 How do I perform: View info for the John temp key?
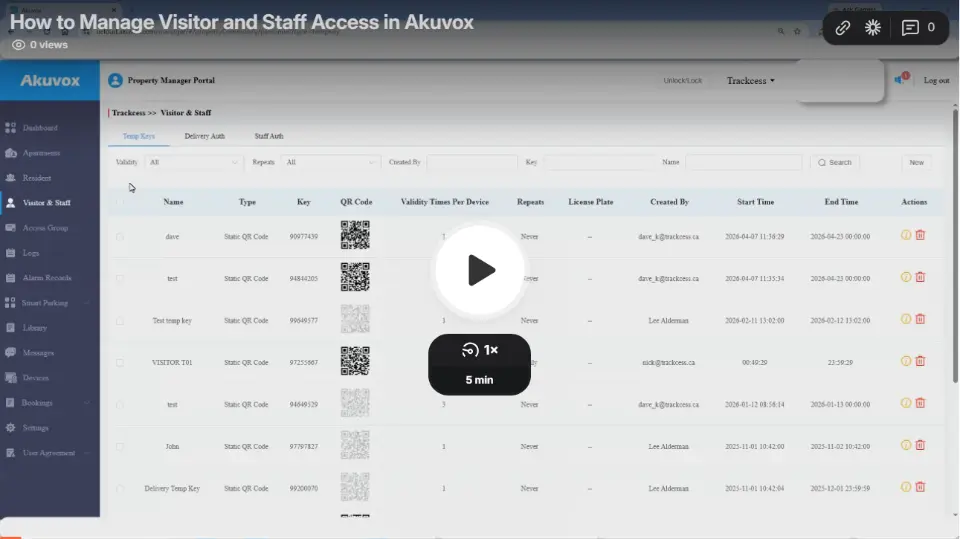[906, 445]
